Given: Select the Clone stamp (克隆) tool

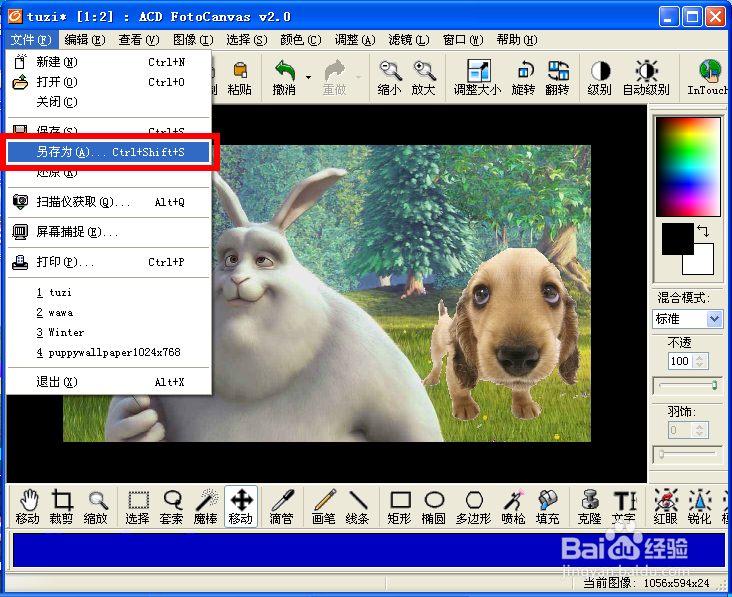Looking at the screenshot, I should coord(590,507).
